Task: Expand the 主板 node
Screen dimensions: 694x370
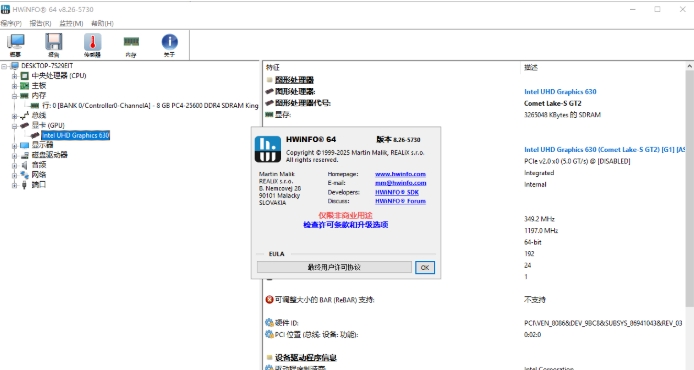Action: [x=14, y=86]
